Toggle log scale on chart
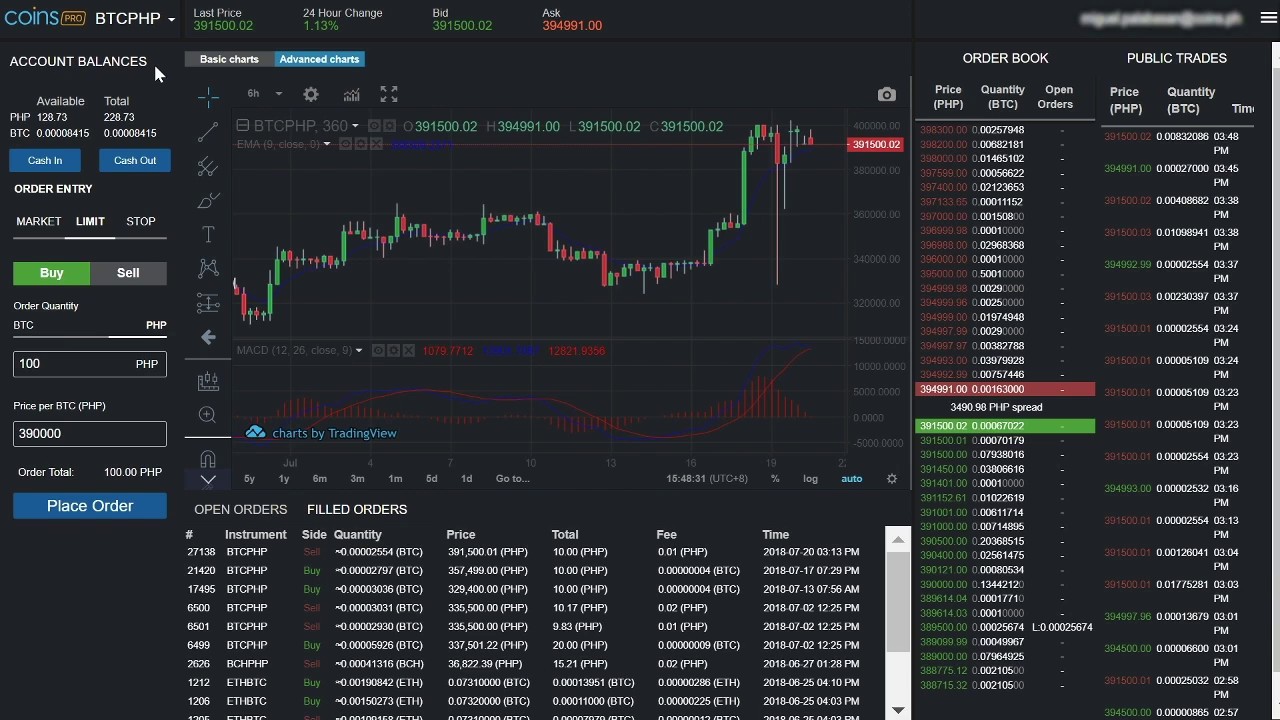The width and height of the screenshot is (1280, 720). point(810,479)
